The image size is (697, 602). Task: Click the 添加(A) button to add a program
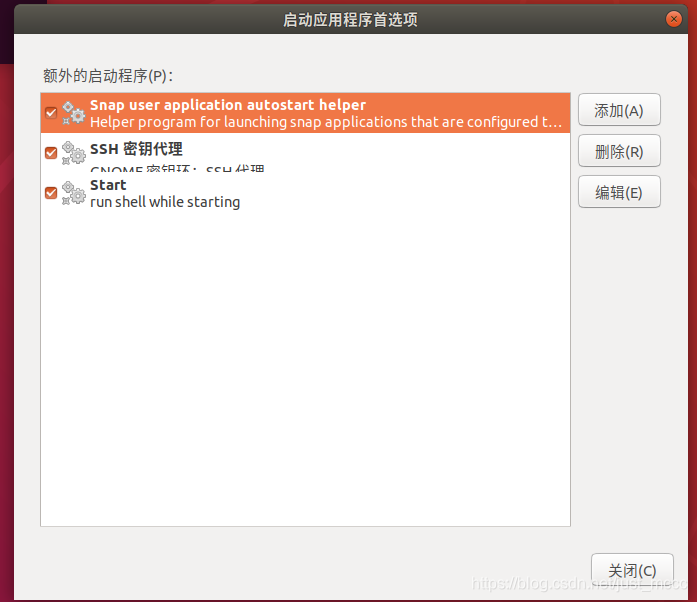click(x=619, y=110)
